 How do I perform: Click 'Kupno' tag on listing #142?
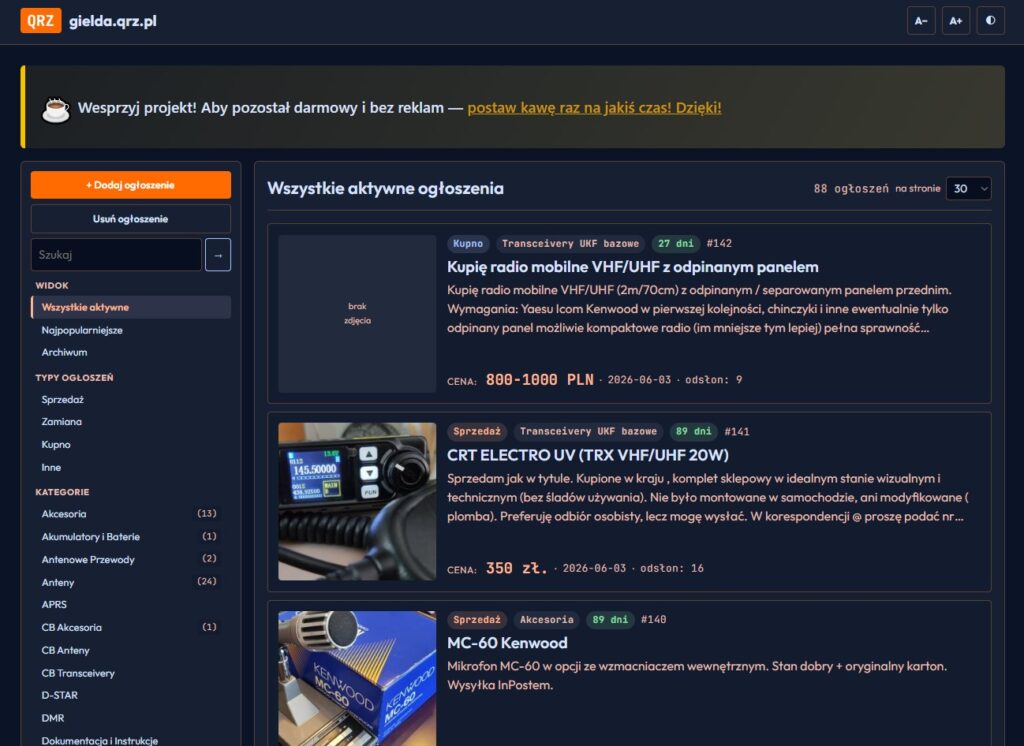(468, 244)
